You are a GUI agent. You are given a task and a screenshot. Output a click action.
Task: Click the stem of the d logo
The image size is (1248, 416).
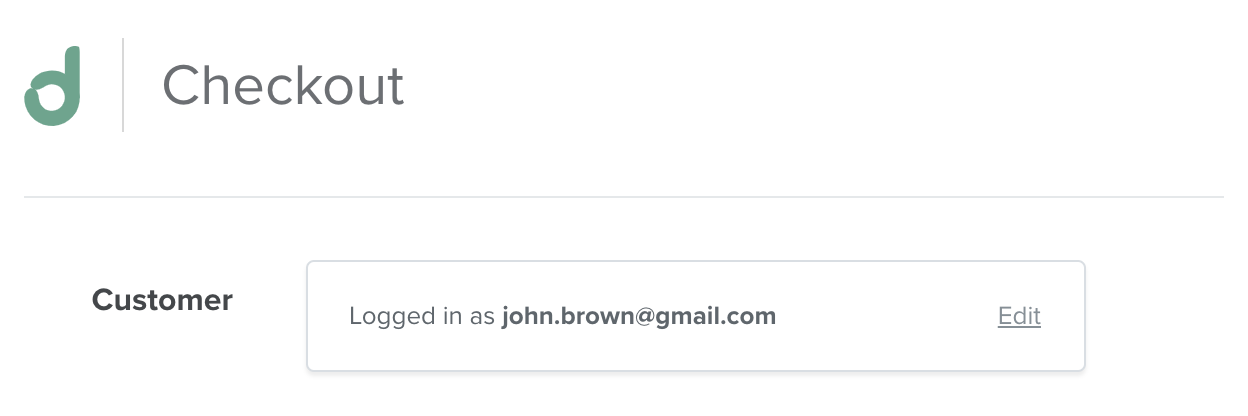[71, 75]
